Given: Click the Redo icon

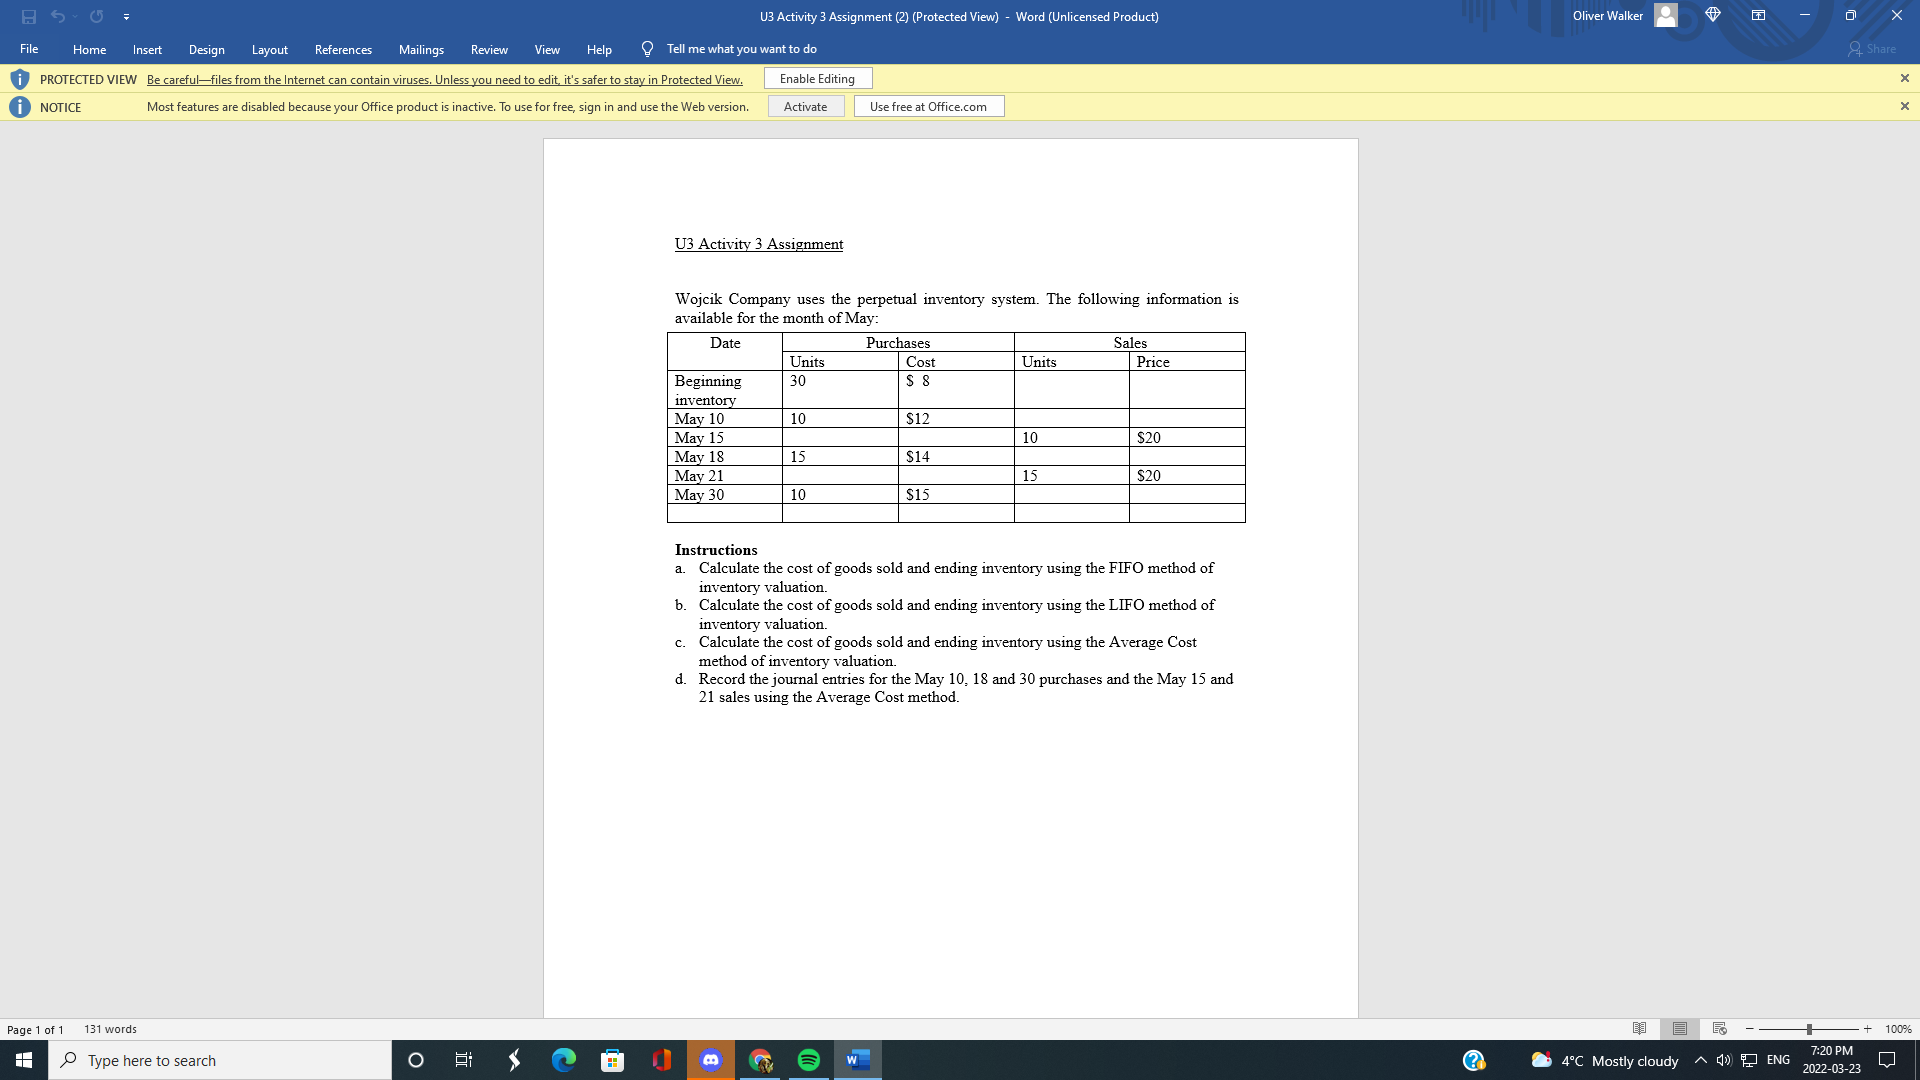Looking at the screenshot, I should click(95, 16).
